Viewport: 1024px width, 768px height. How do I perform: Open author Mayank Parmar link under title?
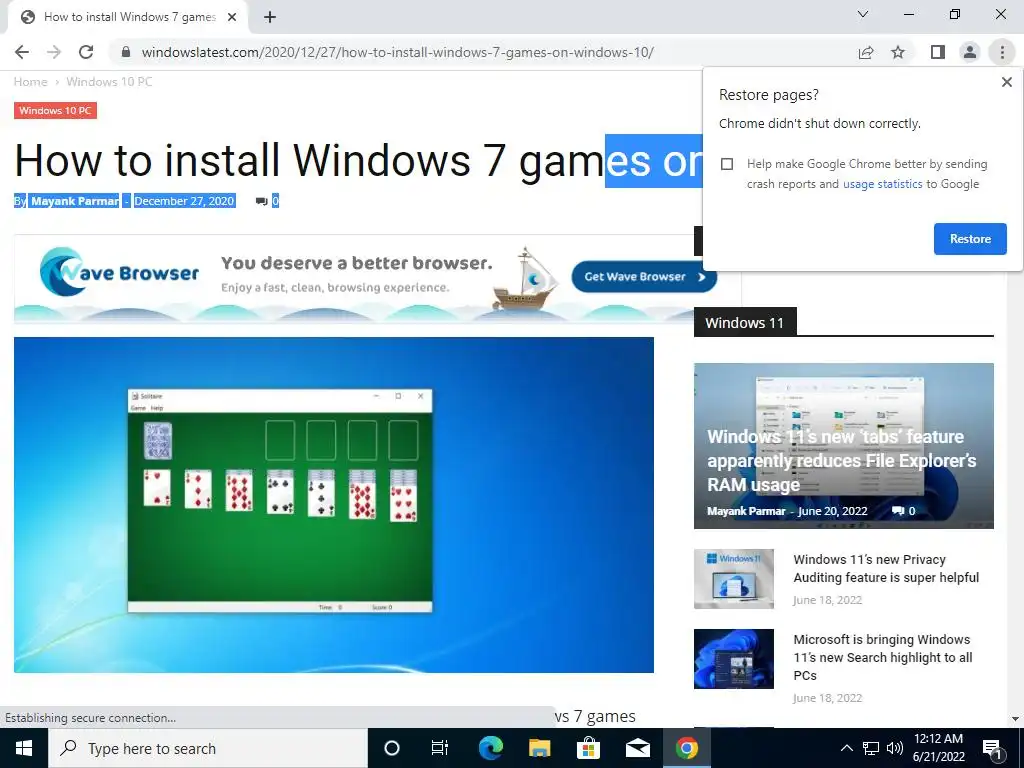(x=75, y=201)
